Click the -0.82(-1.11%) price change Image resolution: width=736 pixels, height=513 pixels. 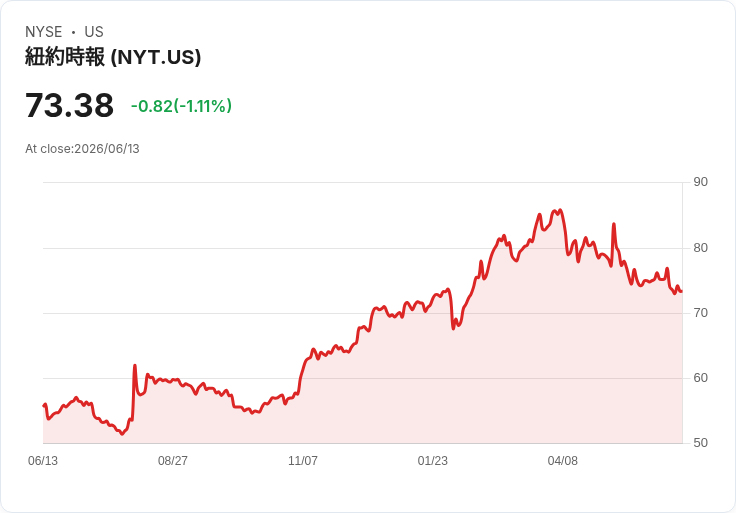tap(181, 106)
